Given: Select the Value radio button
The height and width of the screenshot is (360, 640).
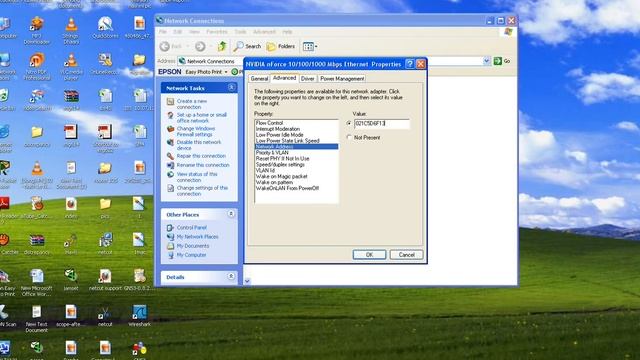Looking at the screenshot, I should (349, 123).
